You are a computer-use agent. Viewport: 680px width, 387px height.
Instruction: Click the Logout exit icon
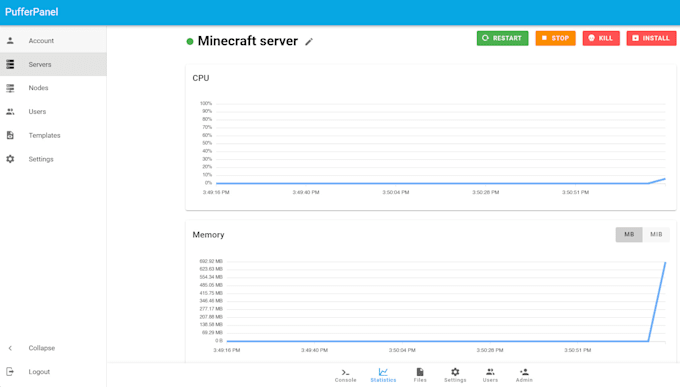tap(10, 371)
